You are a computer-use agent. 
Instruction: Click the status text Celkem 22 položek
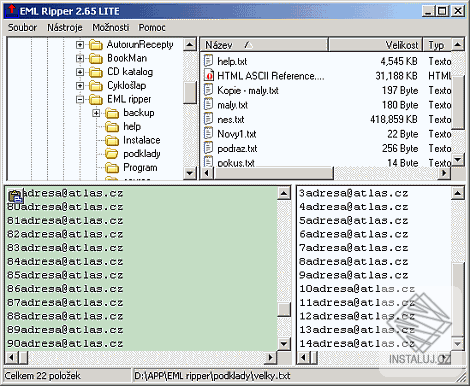point(42,376)
